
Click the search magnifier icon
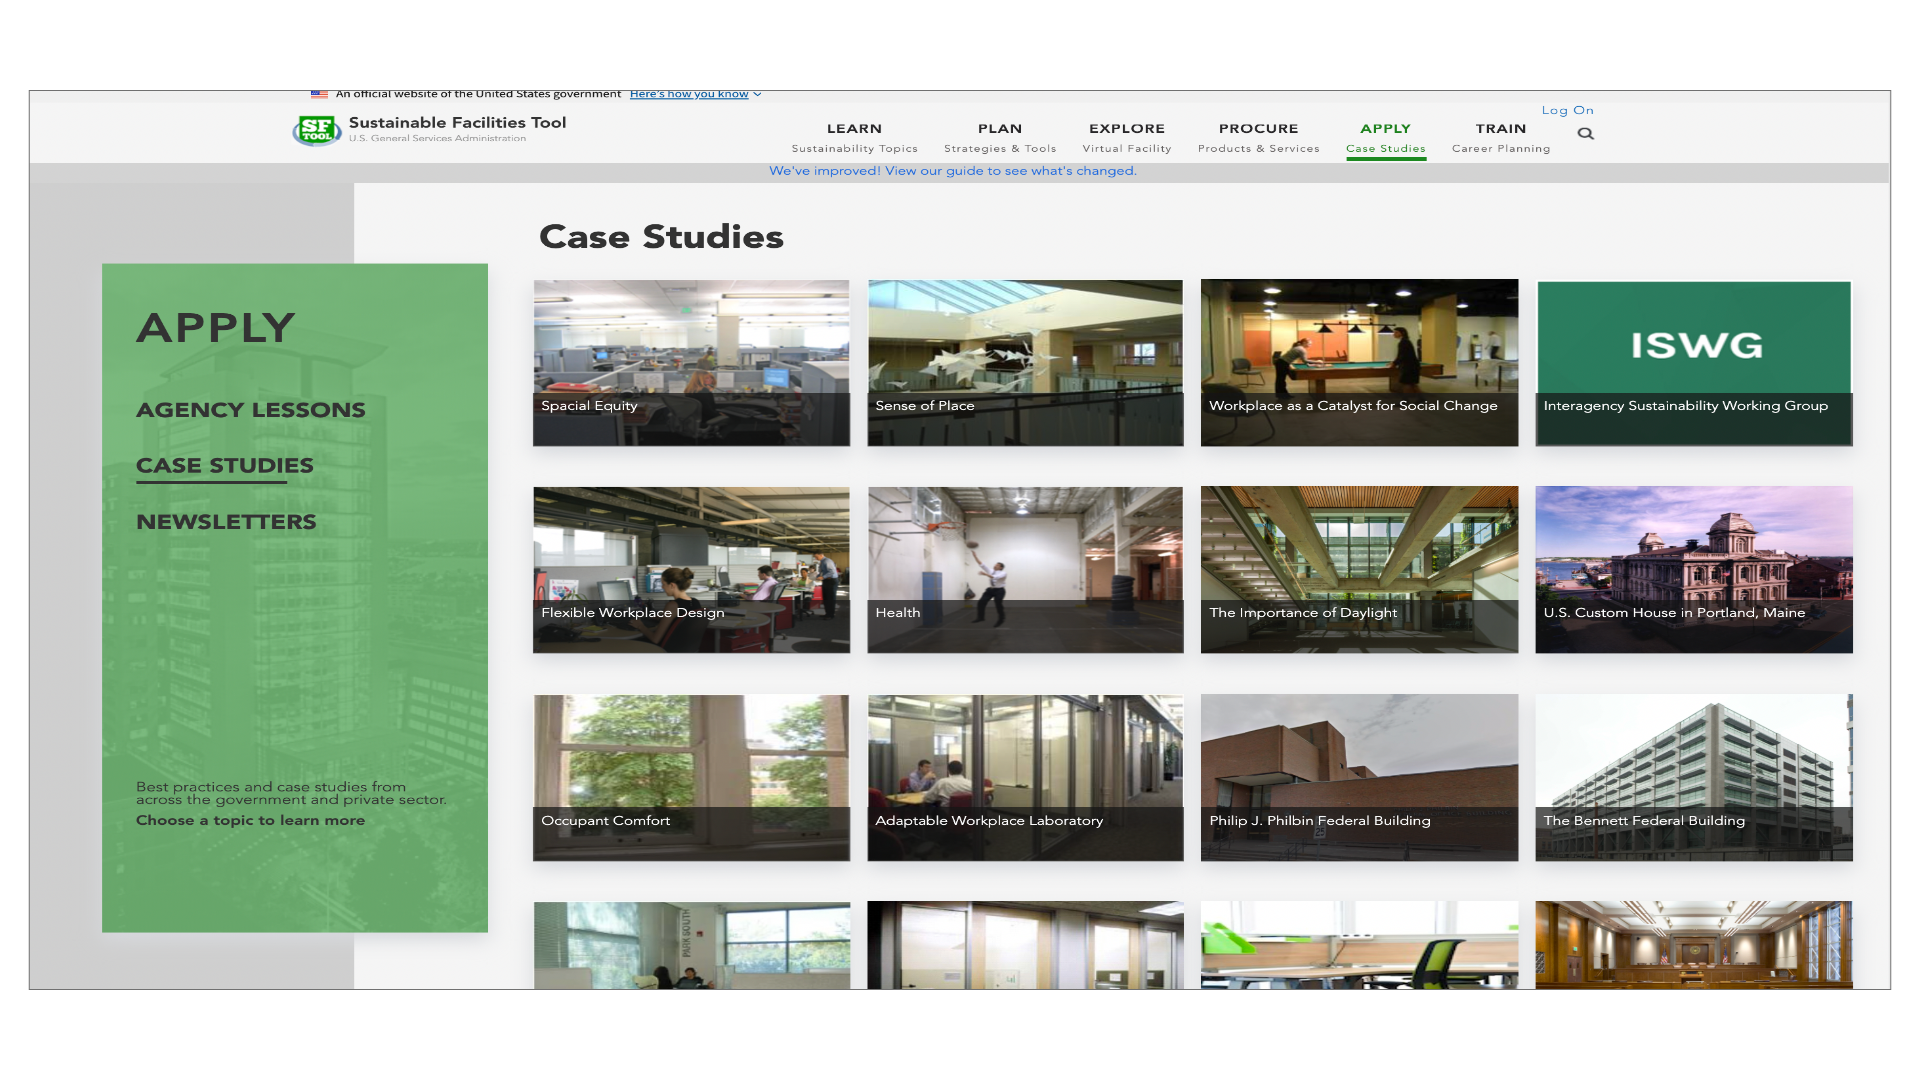(x=1585, y=134)
